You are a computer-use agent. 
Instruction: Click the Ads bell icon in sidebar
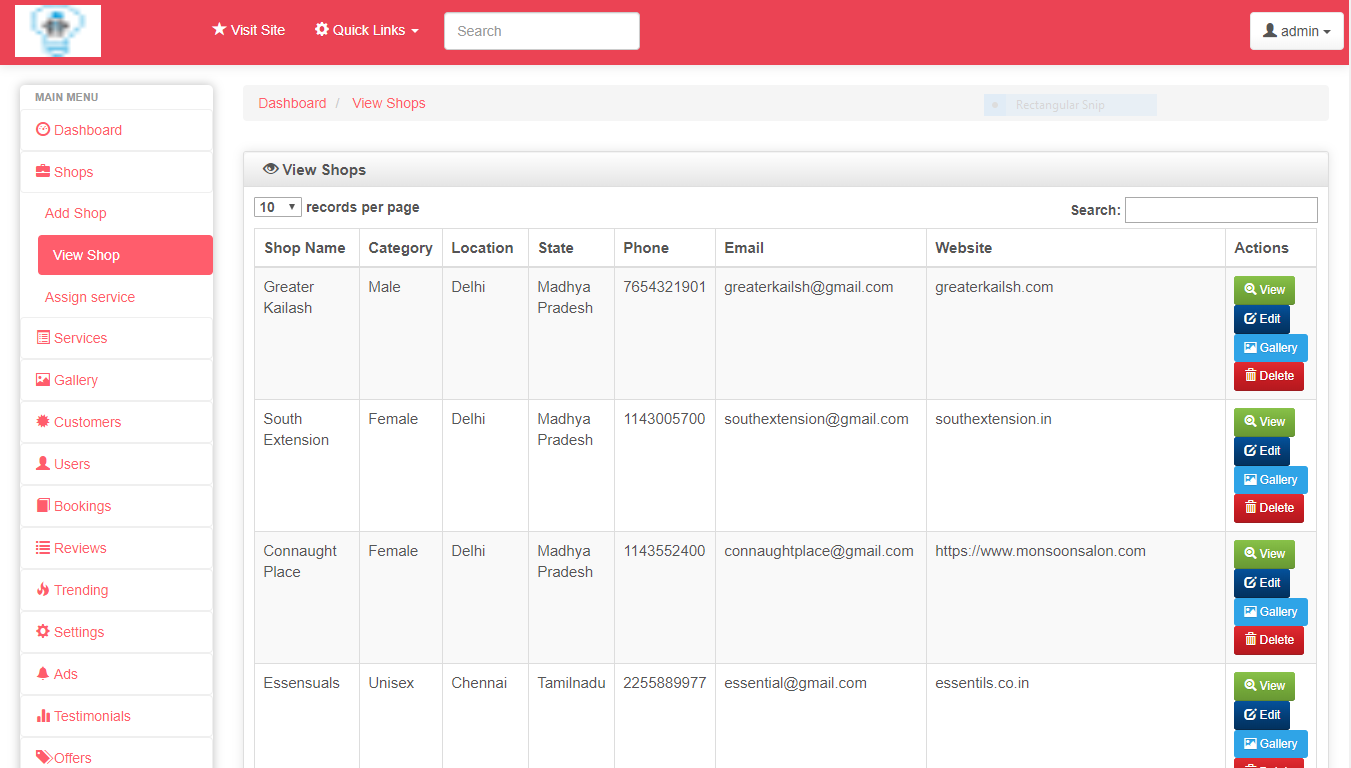(x=43, y=674)
